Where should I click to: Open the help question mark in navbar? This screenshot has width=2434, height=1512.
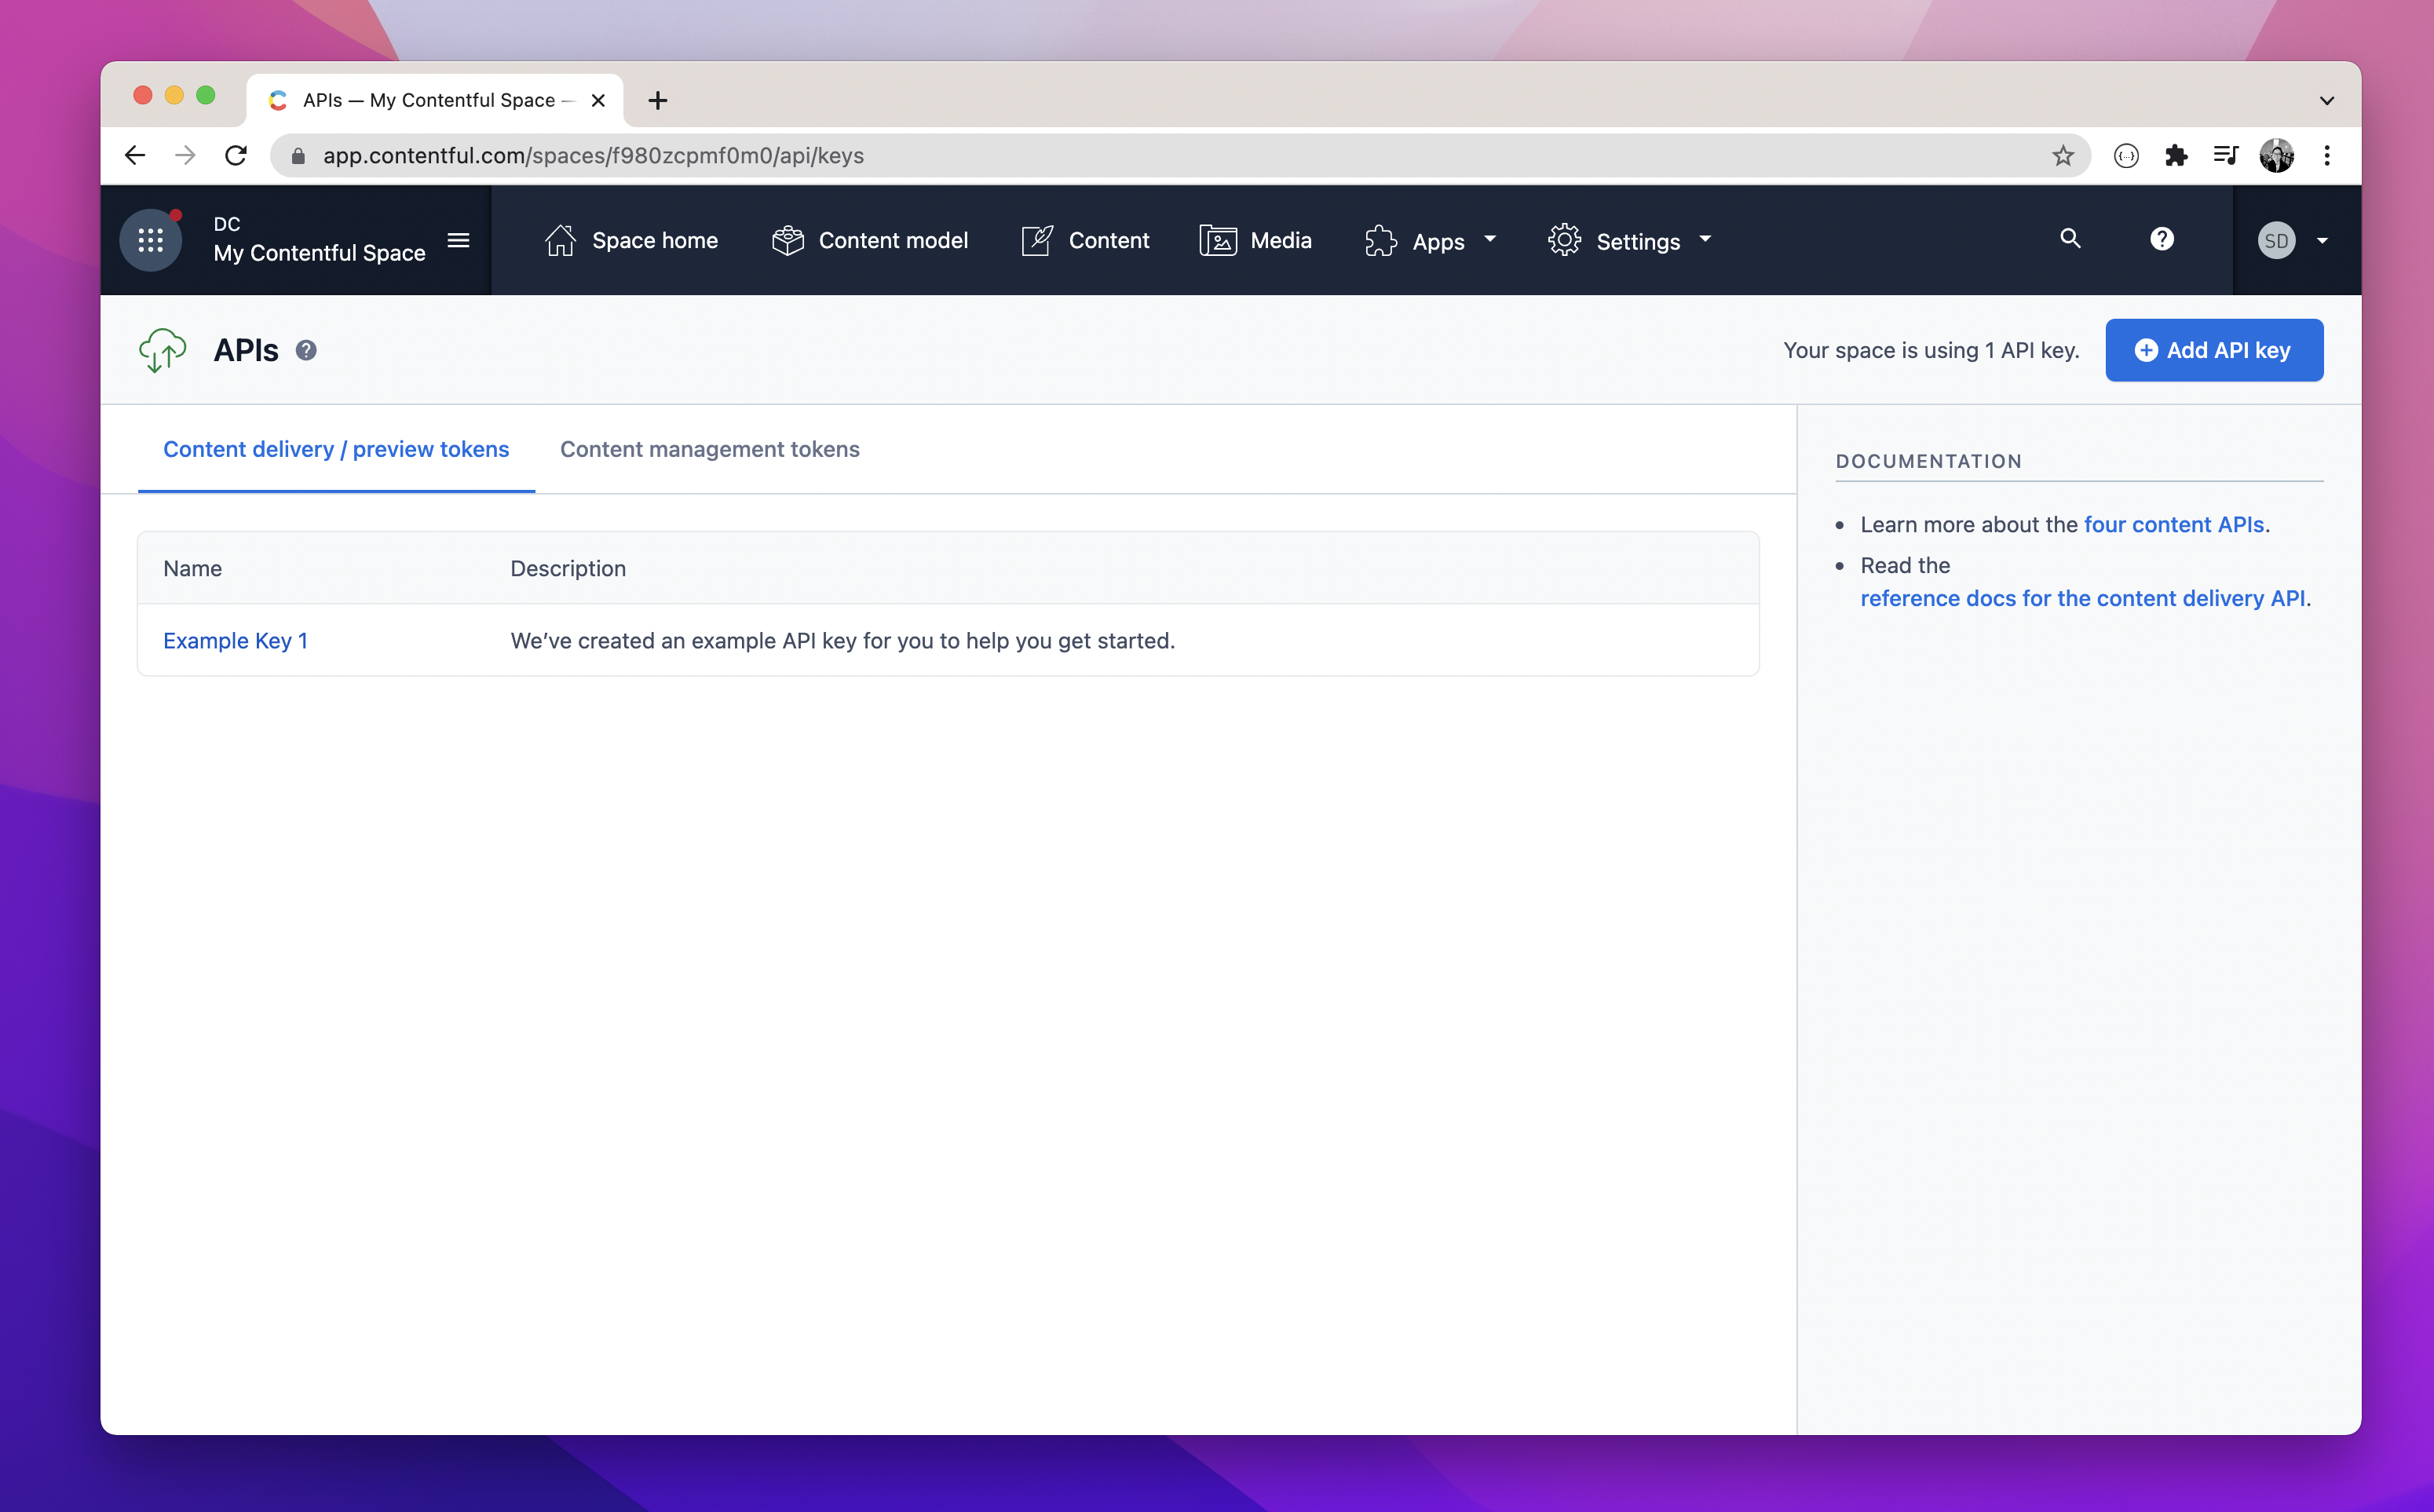(x=2161, y=239)
